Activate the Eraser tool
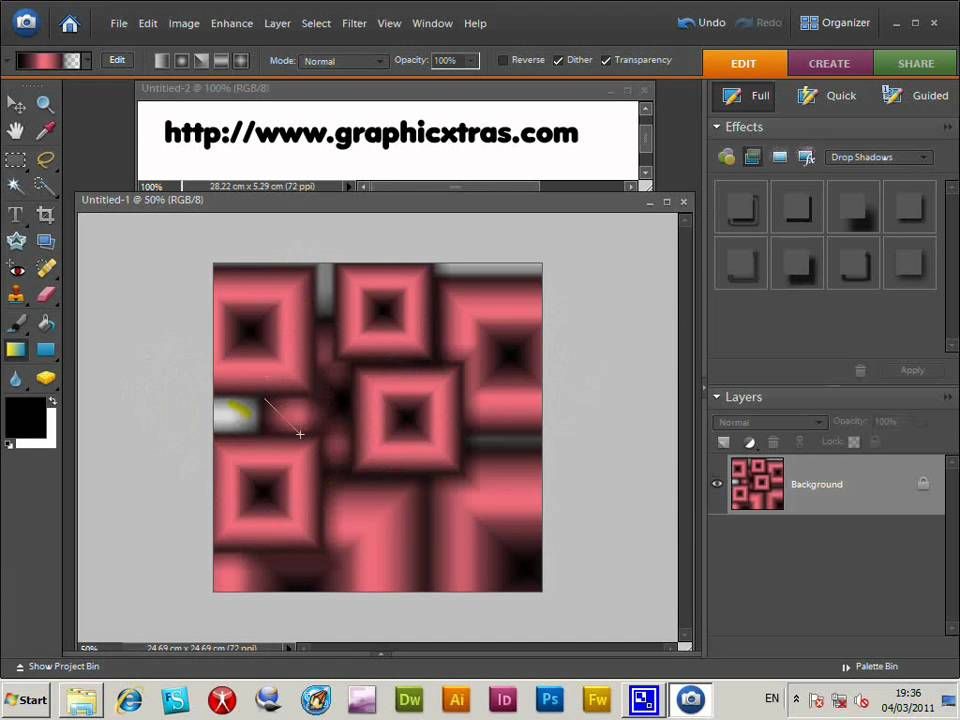Screen dimensions: 960x720 tap(45, 295)
